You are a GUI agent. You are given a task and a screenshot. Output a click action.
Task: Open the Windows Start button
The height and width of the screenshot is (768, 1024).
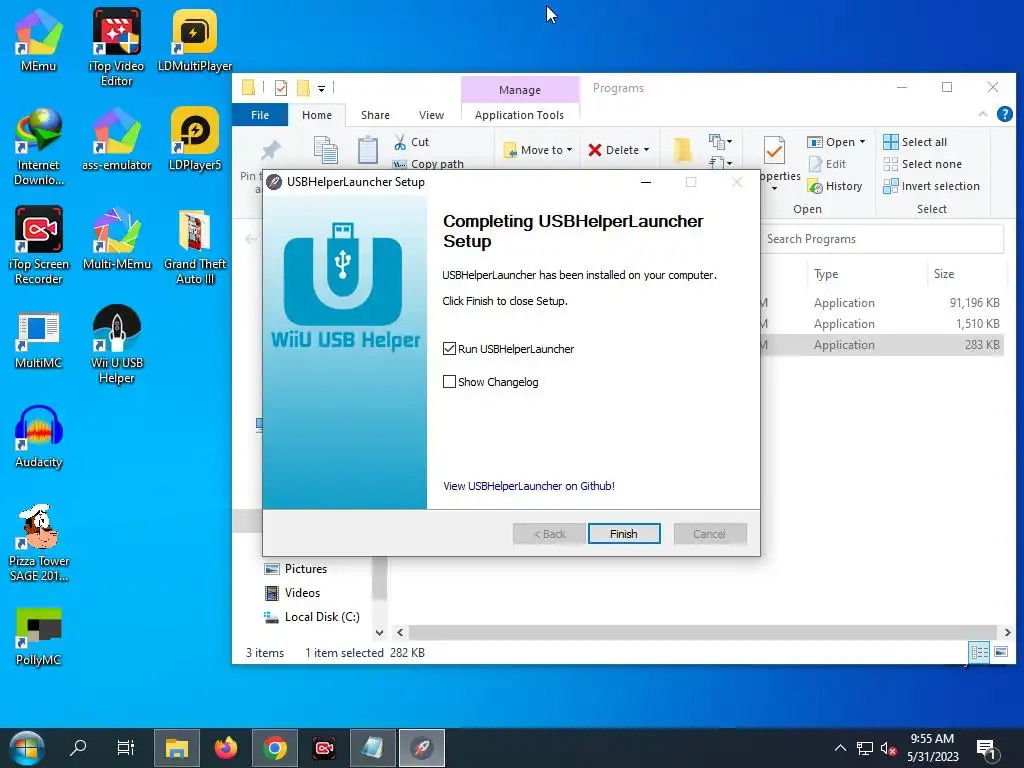[26, 748]
